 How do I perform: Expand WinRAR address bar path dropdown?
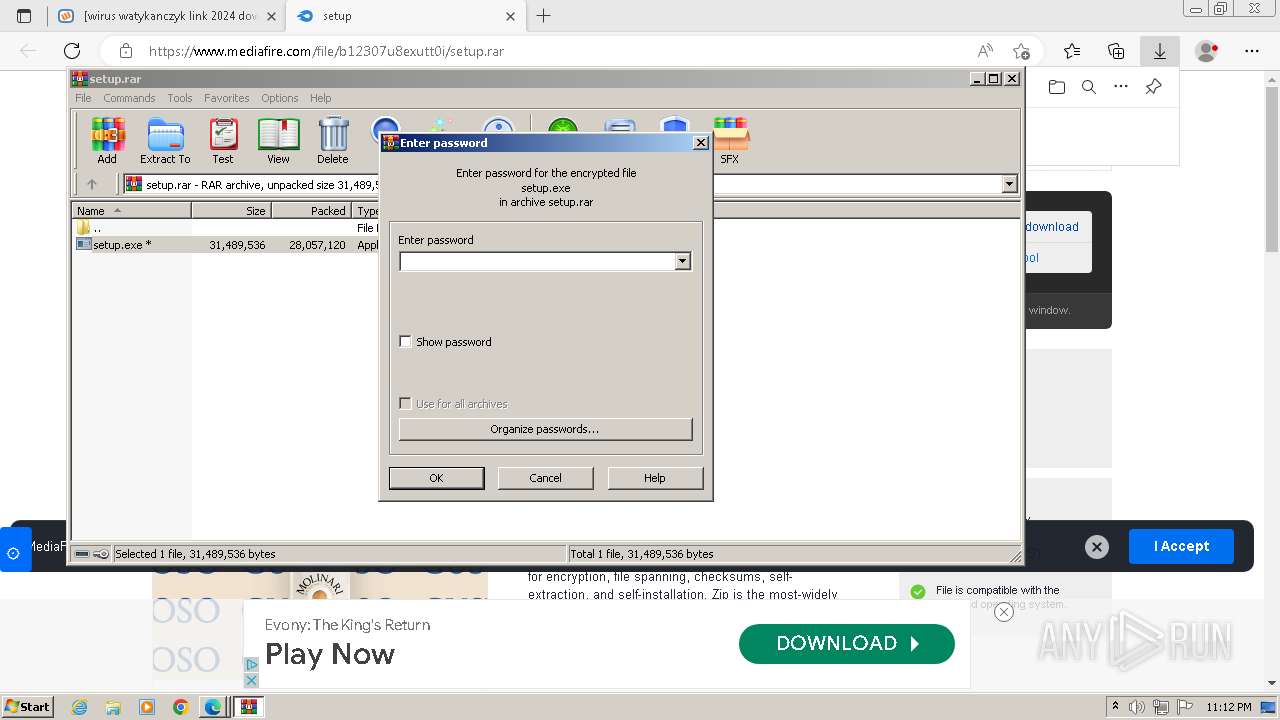pos(1009,184)
